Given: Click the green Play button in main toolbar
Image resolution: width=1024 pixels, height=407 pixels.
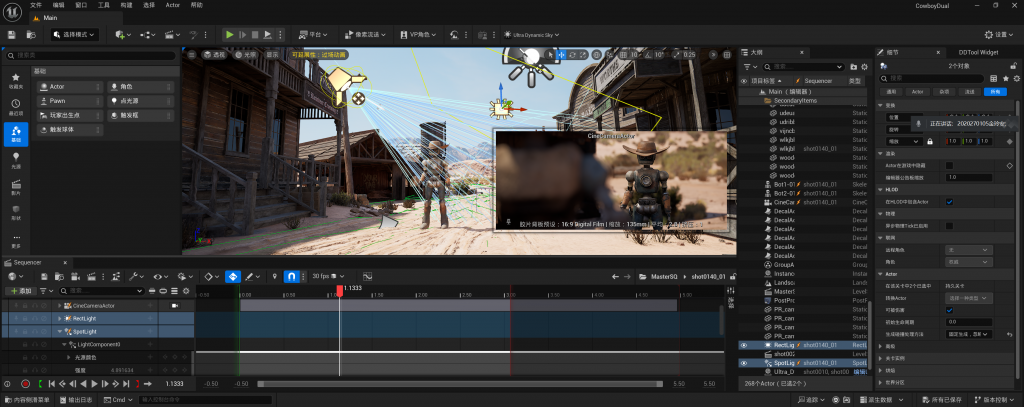Looking at the screenshot, I should pyautogui.click(x=229, y=34).
